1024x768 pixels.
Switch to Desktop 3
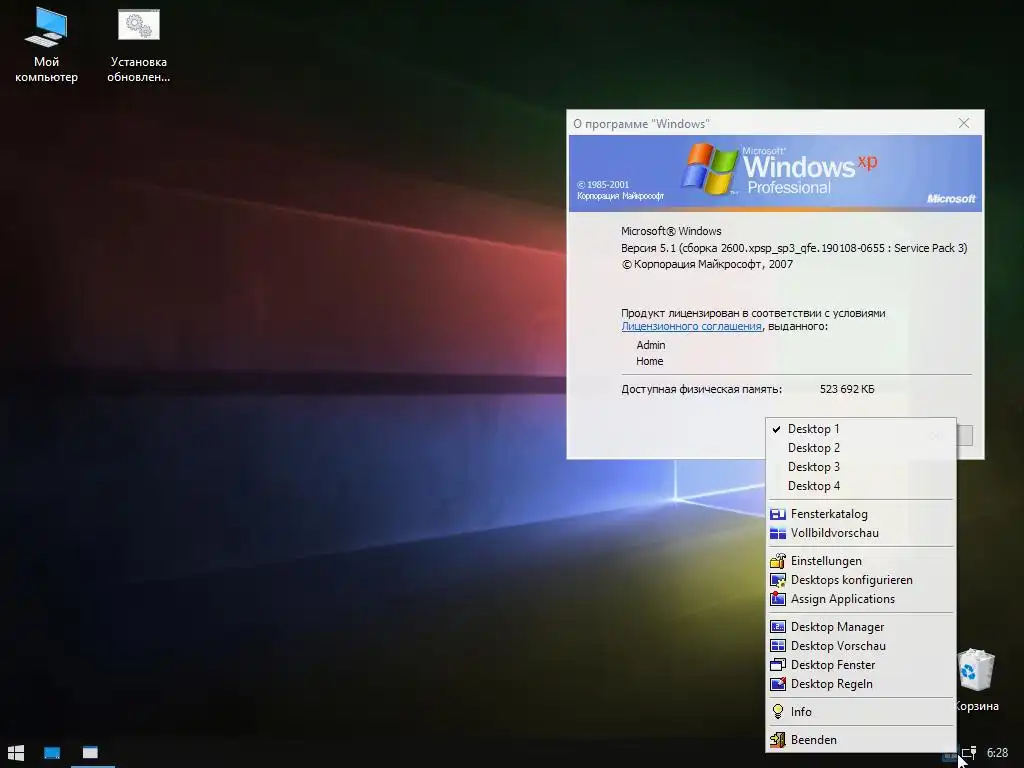coord(860,467)
